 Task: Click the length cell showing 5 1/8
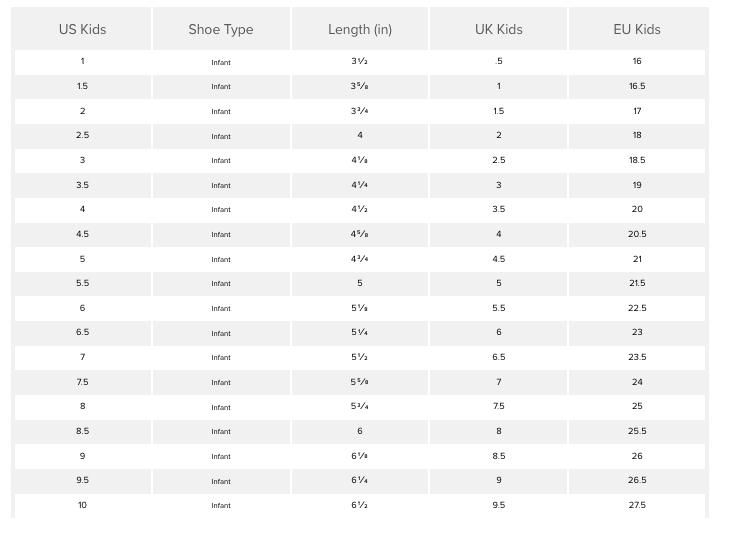point(360,308)
